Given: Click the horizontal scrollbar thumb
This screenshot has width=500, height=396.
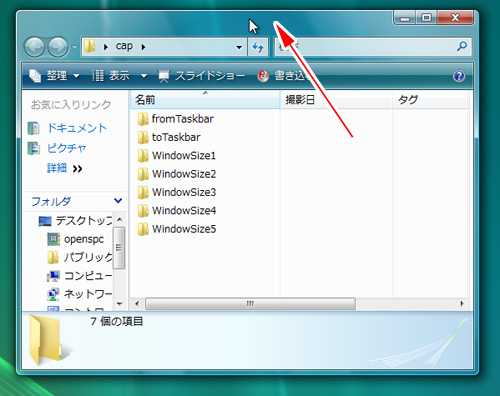Looking at the screenshot, I should pos(250,304).
